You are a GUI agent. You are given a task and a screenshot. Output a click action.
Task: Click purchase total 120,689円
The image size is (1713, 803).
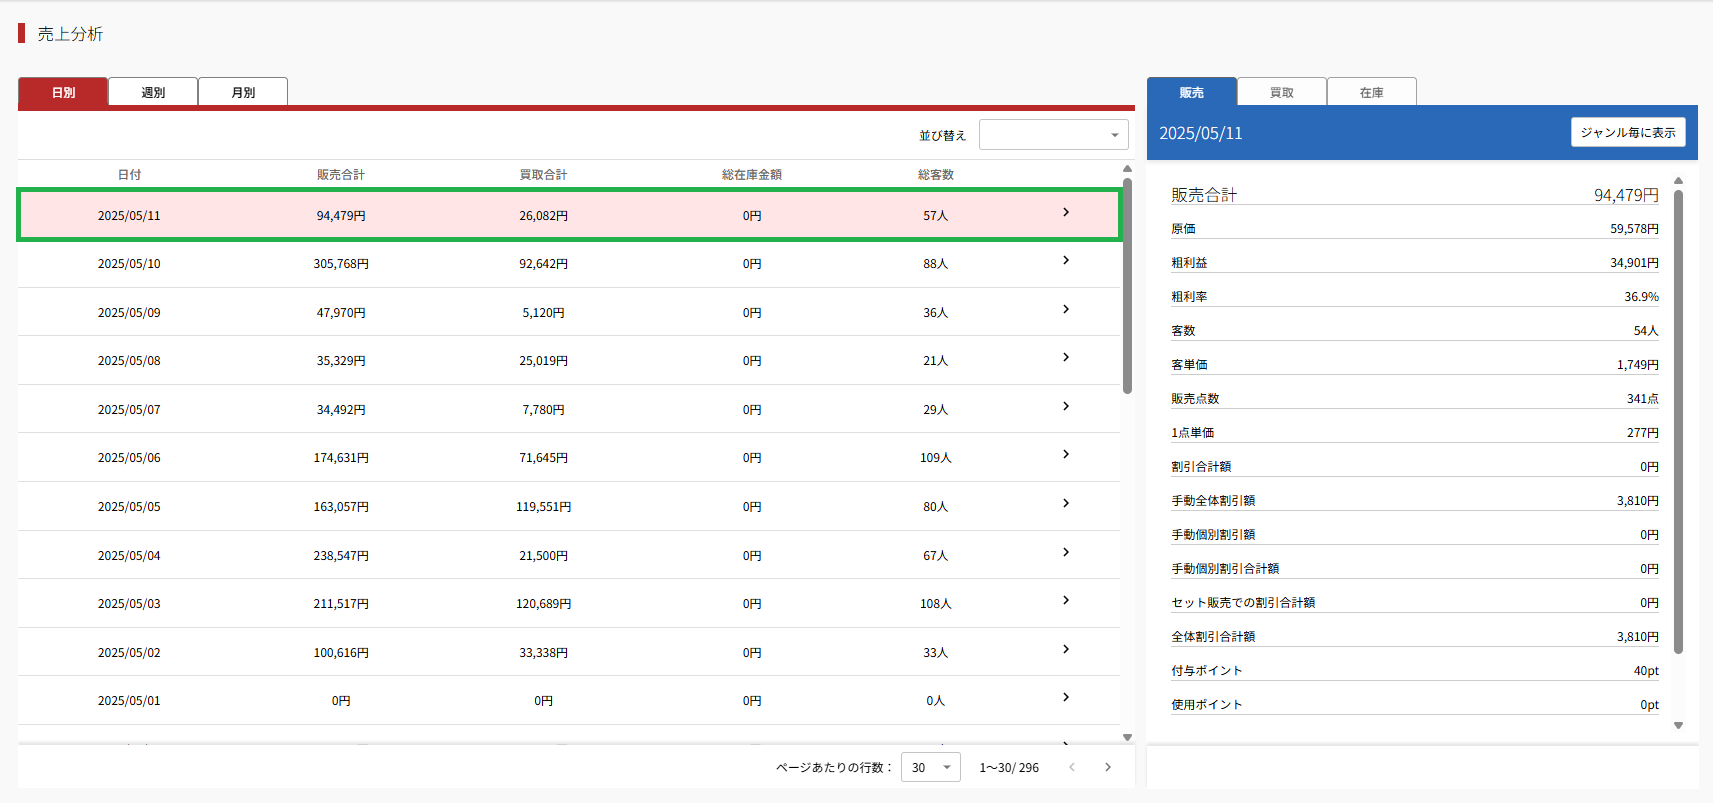543,604
